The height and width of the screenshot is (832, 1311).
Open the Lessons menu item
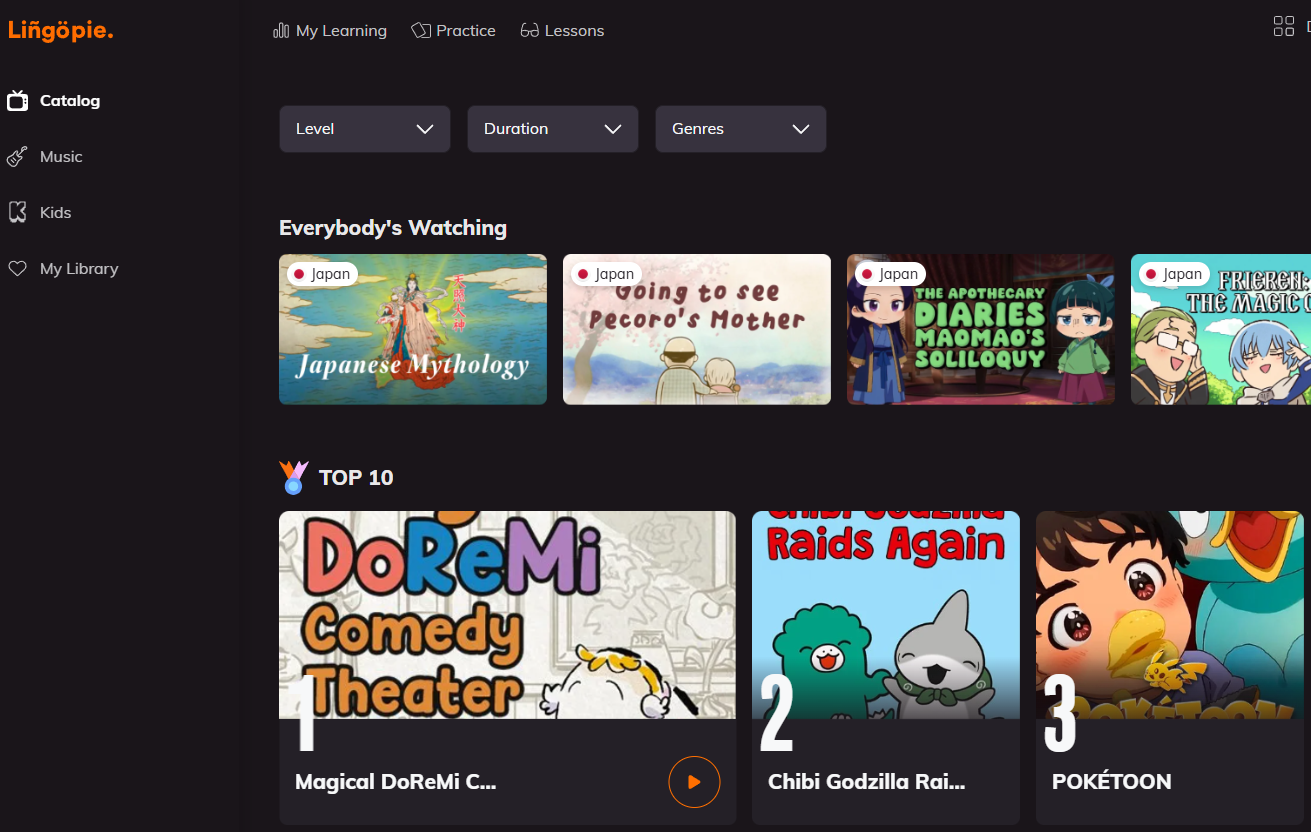(574, 31)
